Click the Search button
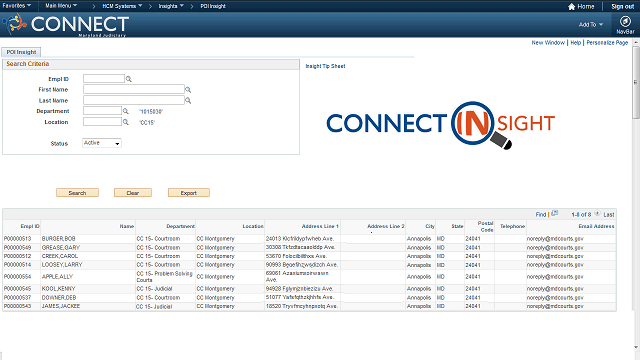640x360 pixels. 77,193
